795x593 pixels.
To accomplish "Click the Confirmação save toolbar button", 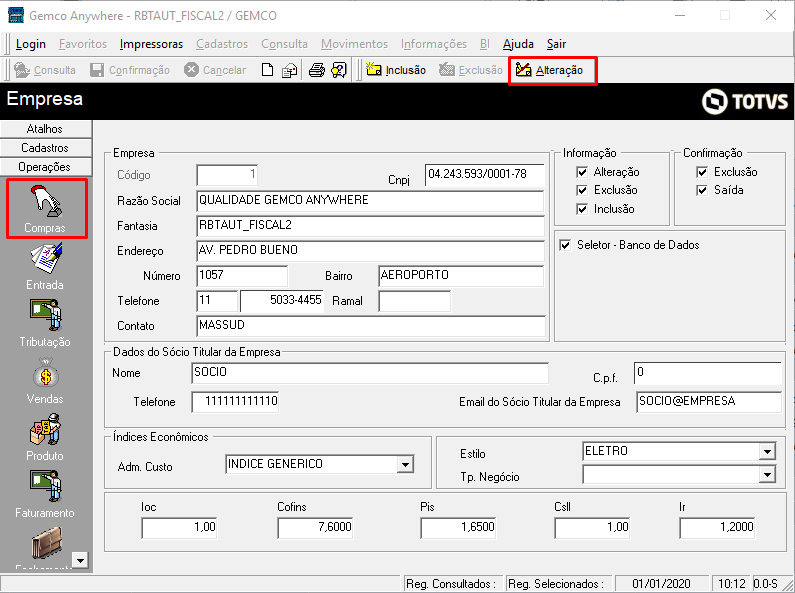I will click(130, 70).
